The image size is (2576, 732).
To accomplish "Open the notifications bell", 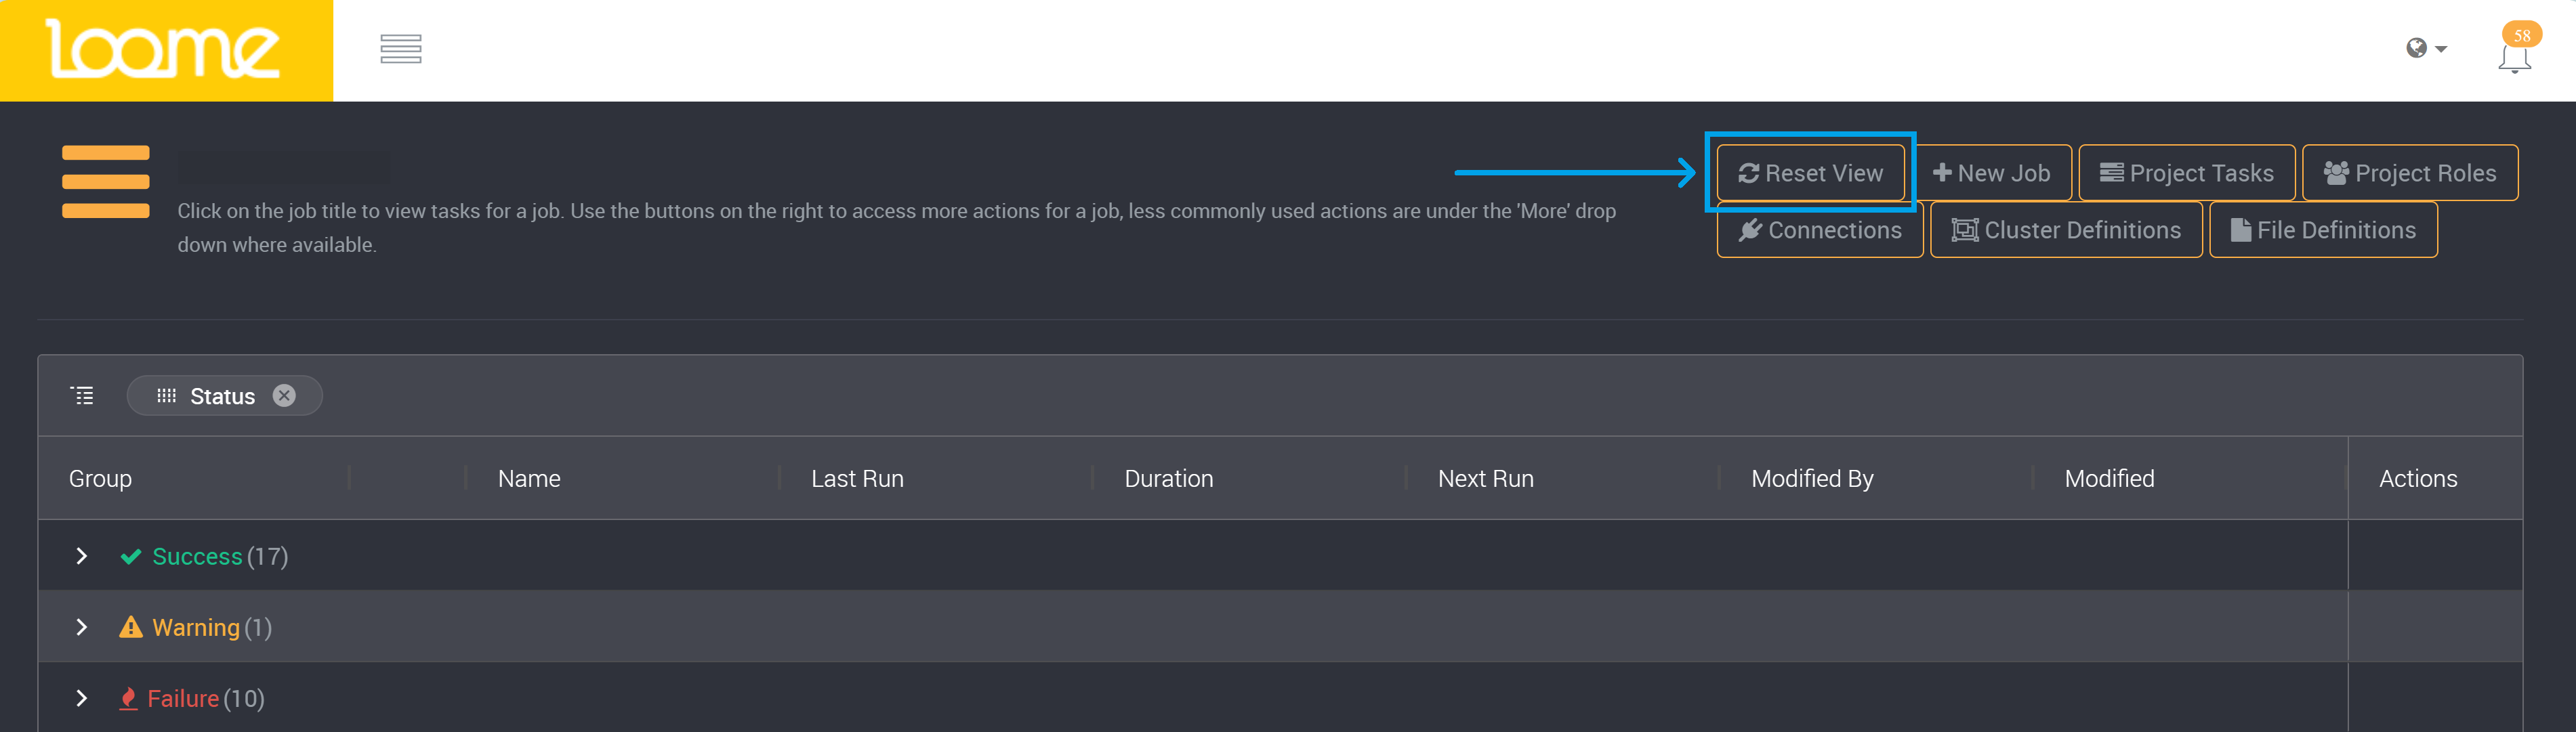I will pos(2513,59).
